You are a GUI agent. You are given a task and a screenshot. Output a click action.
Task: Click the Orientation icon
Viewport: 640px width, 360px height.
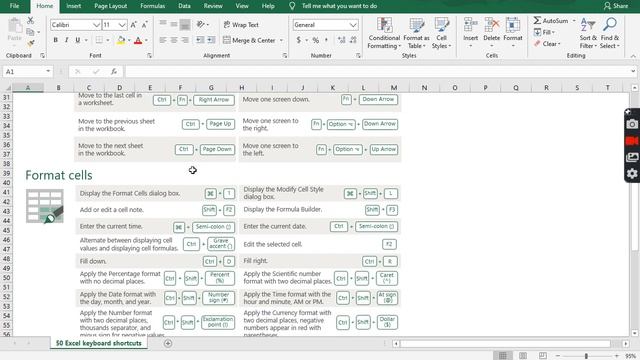click(x=200, y=25)
